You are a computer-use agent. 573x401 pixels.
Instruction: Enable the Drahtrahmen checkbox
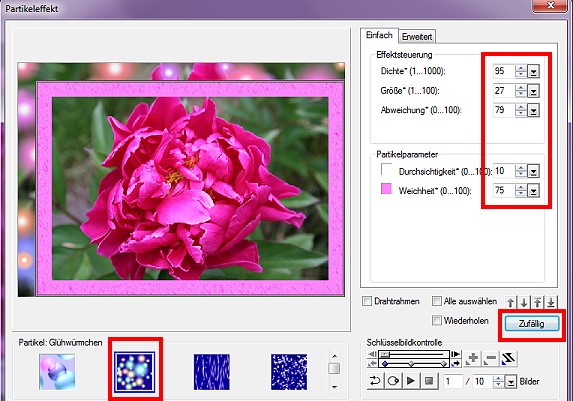[367, 301]
